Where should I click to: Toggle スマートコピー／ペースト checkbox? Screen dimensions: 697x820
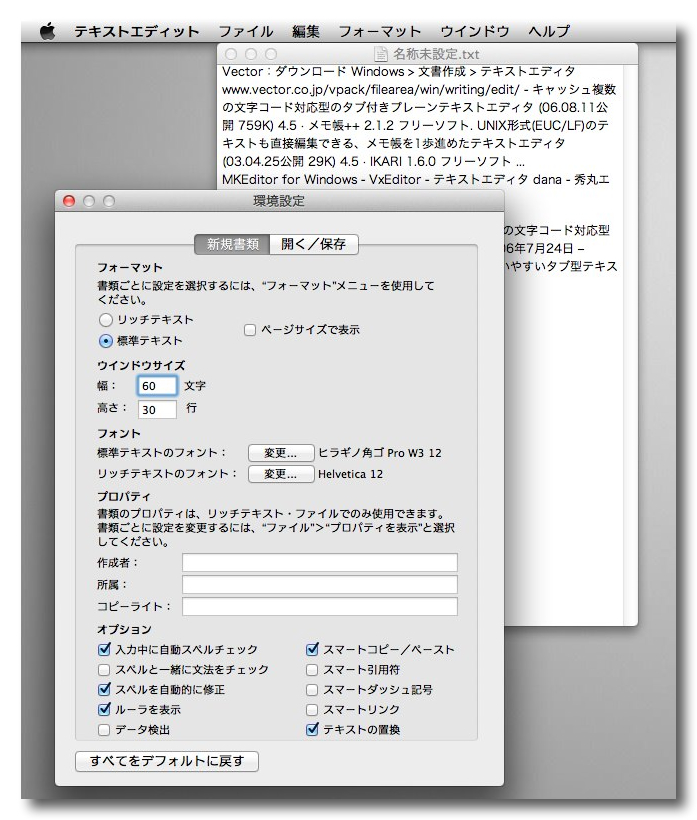pyautogui.click(x=312, y=650)
